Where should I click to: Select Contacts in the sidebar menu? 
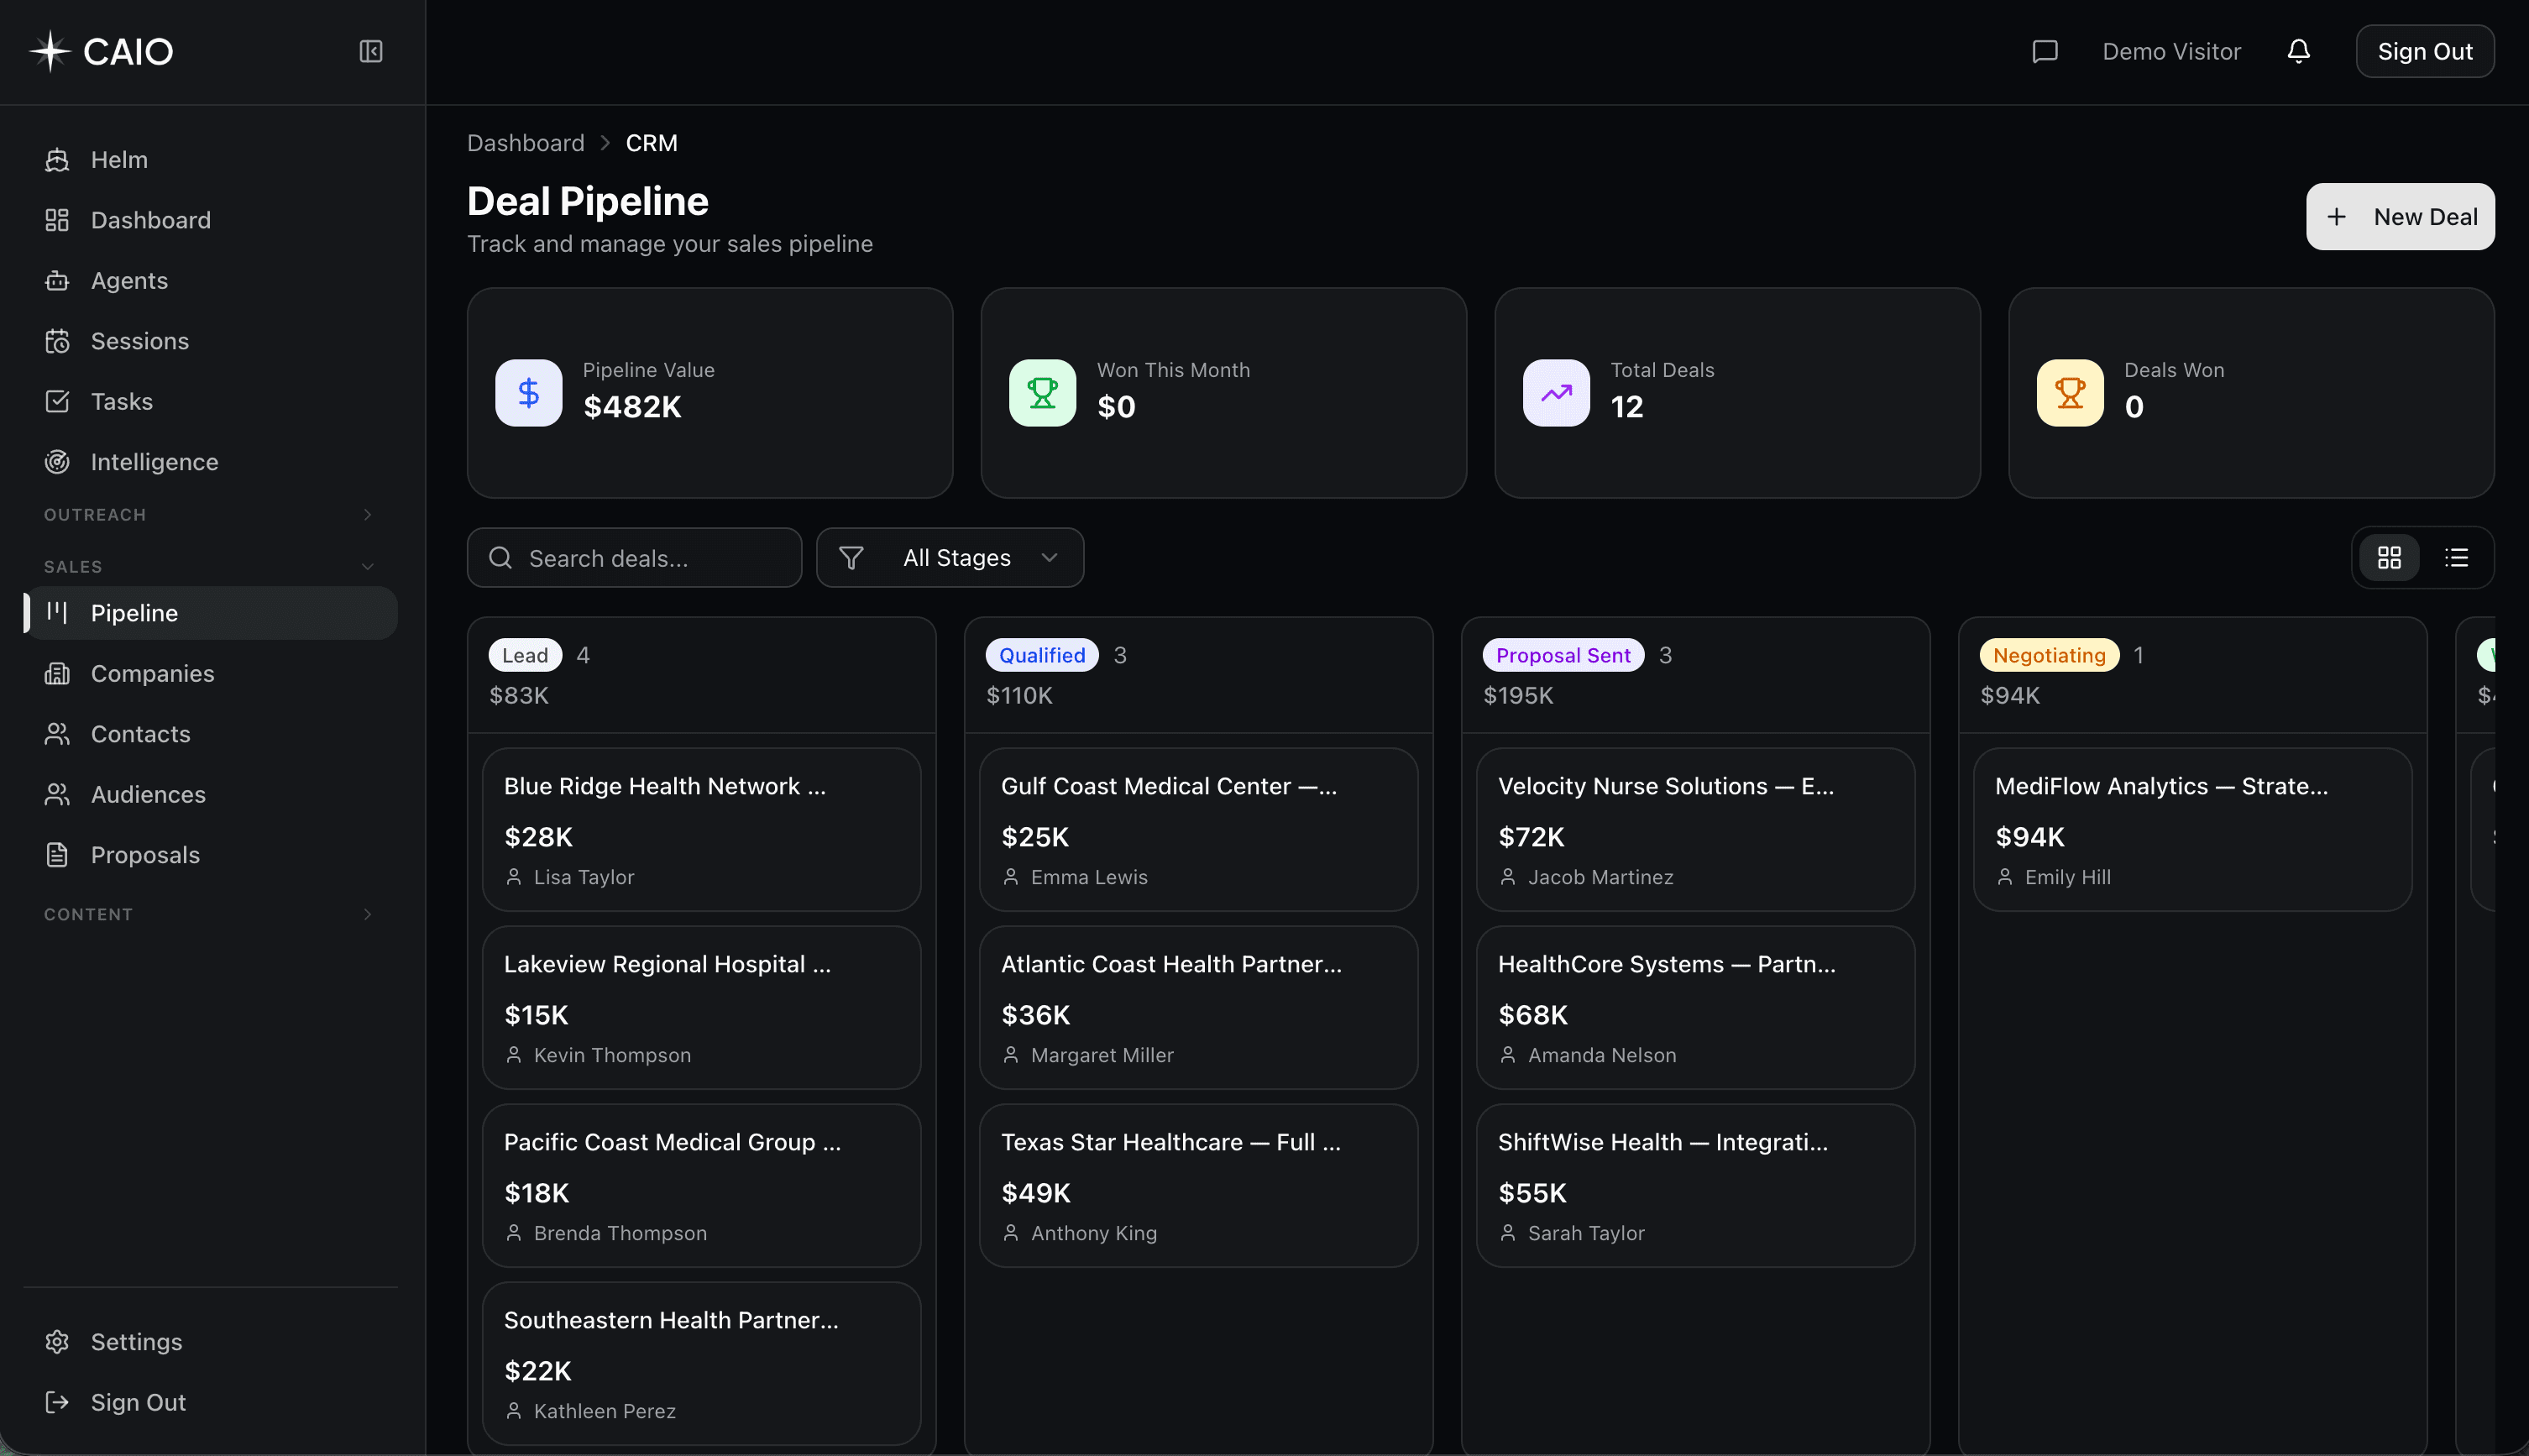[140, 733]
